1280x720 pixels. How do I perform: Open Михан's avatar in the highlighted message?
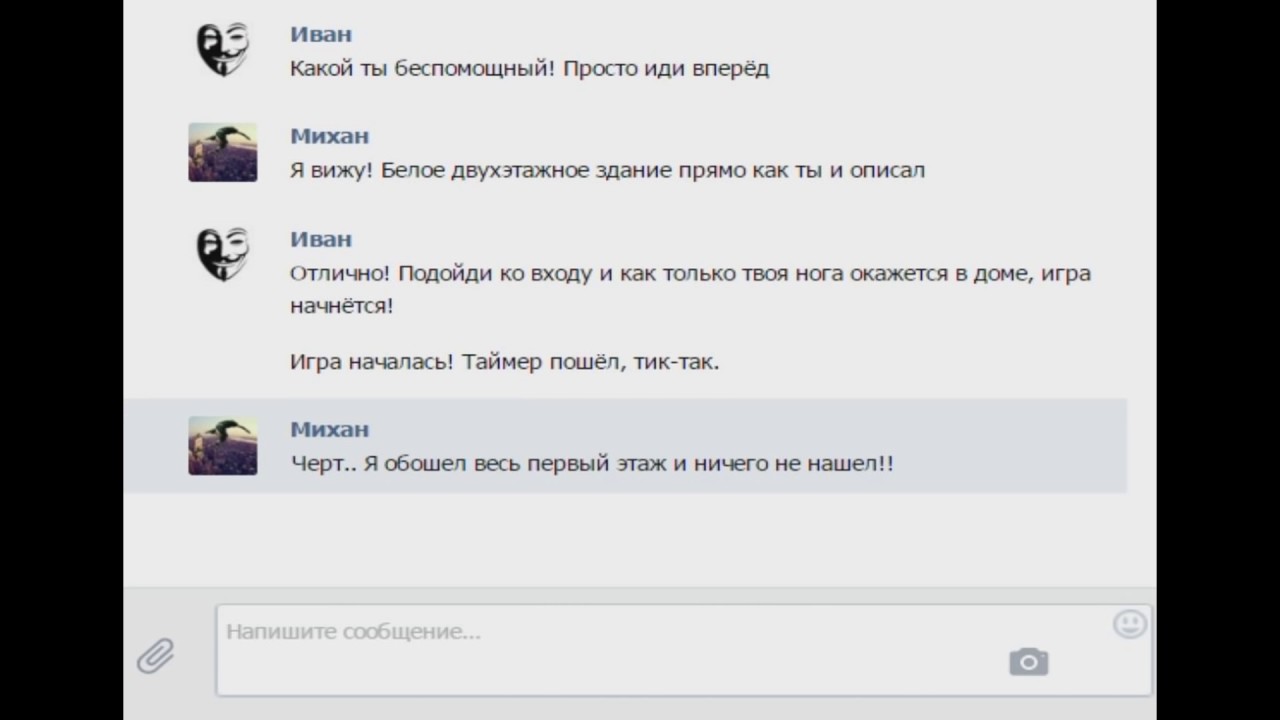coord(222,445)
